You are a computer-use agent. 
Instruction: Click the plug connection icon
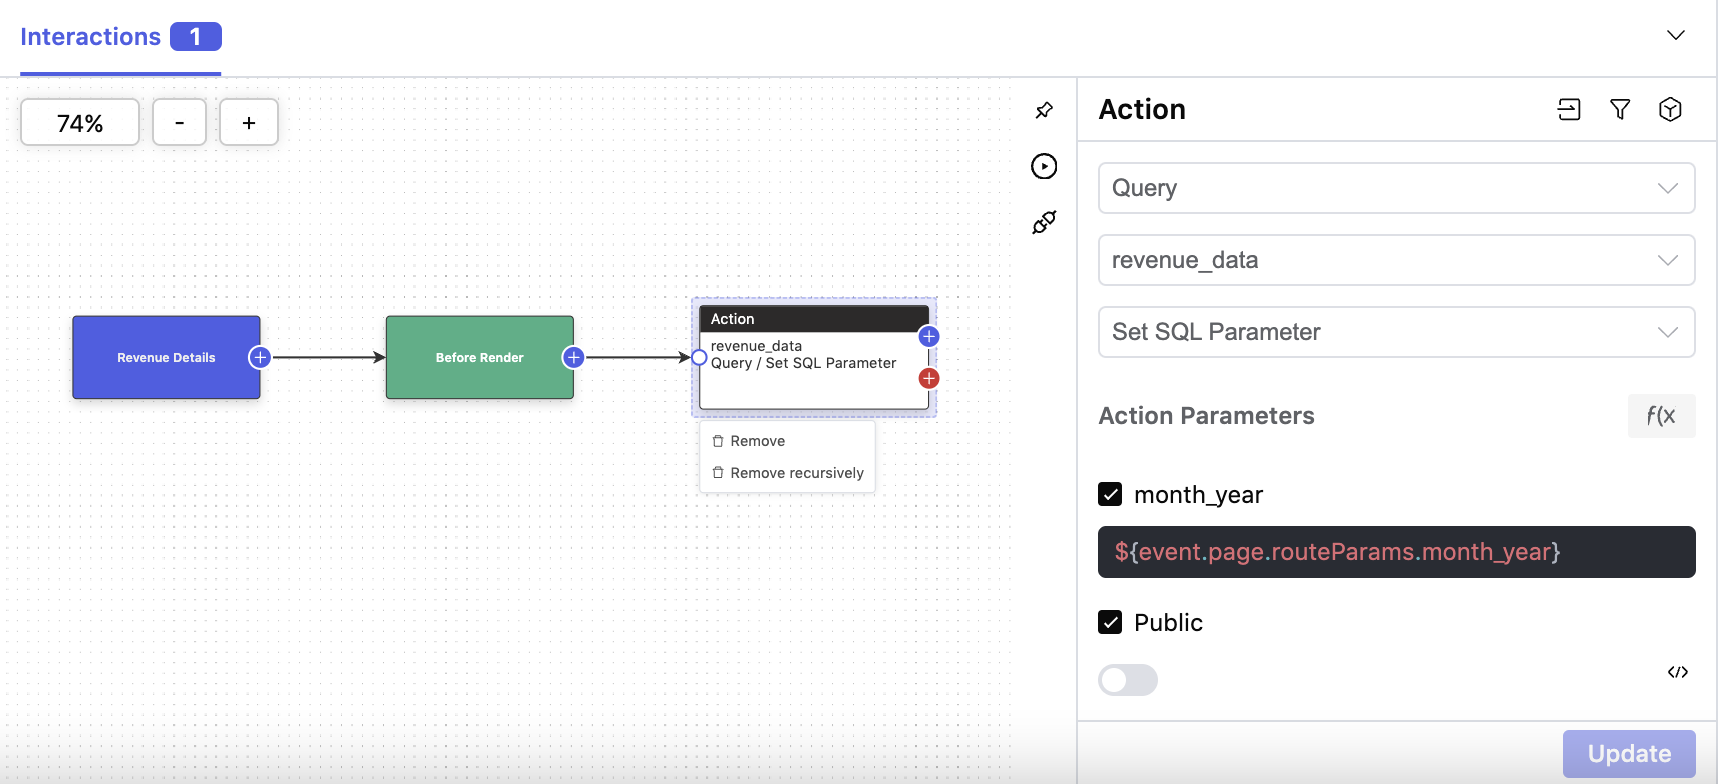point(1044,222)
